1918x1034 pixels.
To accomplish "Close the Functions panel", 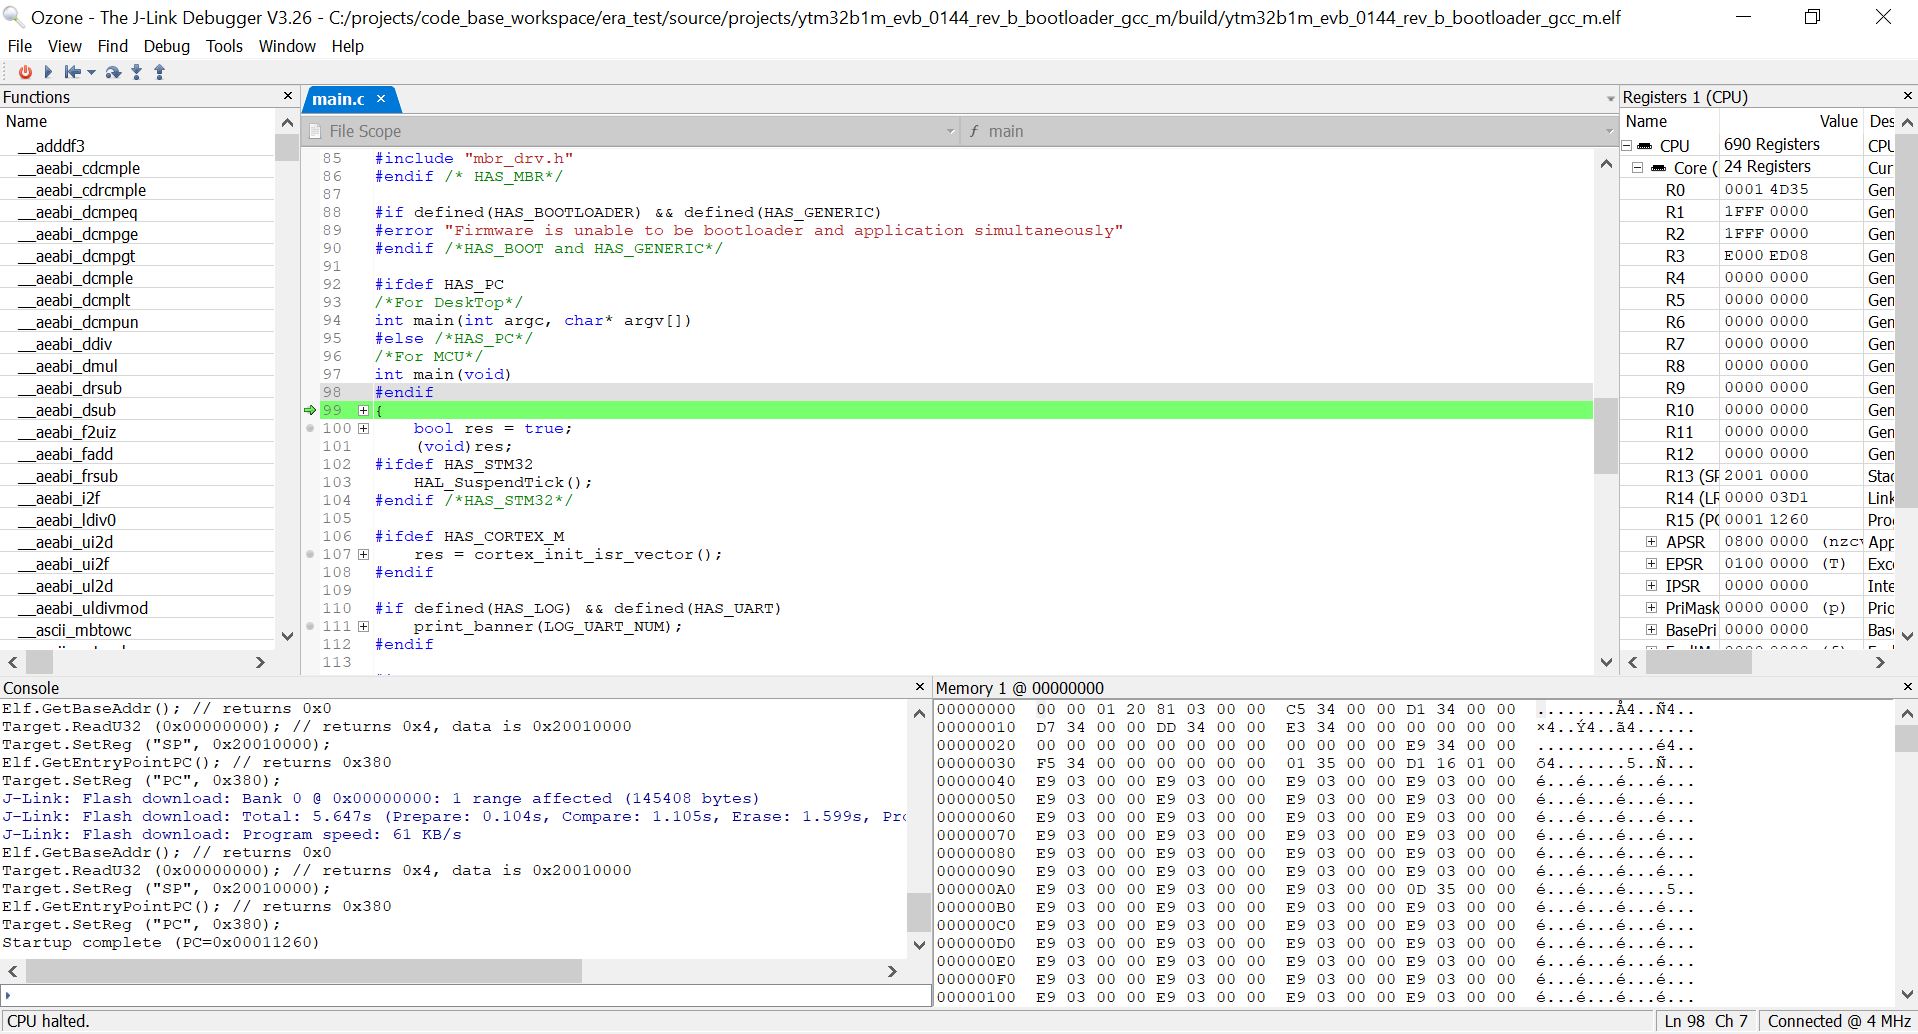I will [x=288, y=96].
